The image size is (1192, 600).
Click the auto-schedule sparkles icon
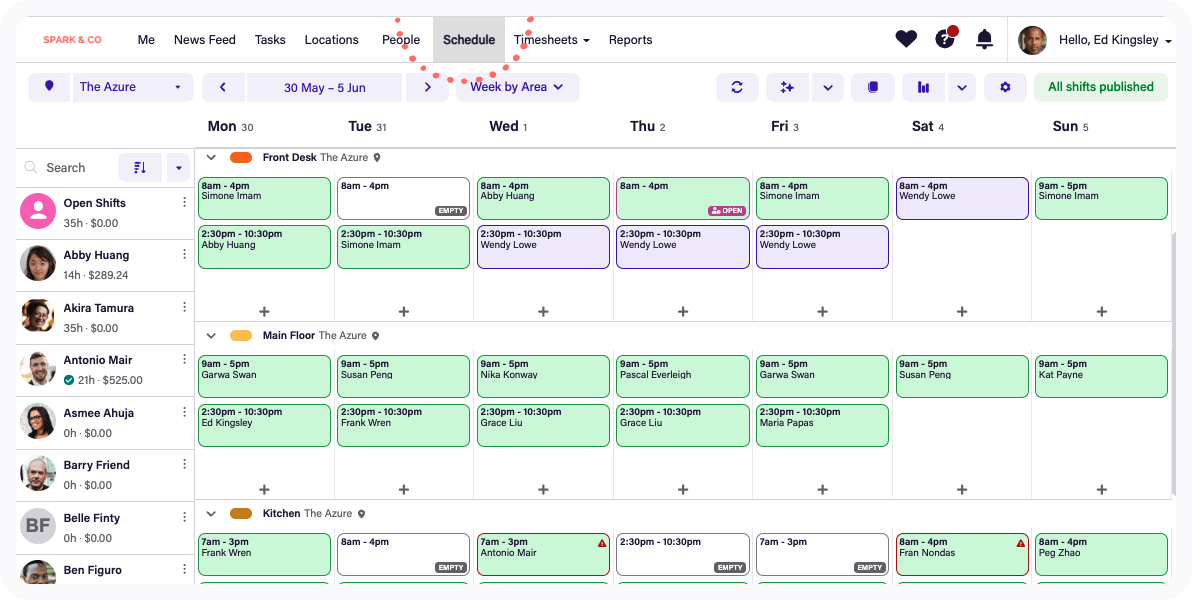(x=787, y=87)
